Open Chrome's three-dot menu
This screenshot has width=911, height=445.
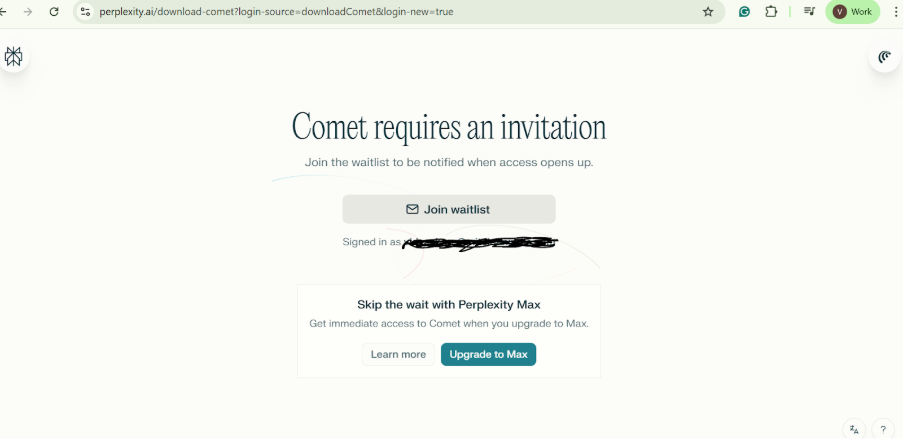point(896,12)
